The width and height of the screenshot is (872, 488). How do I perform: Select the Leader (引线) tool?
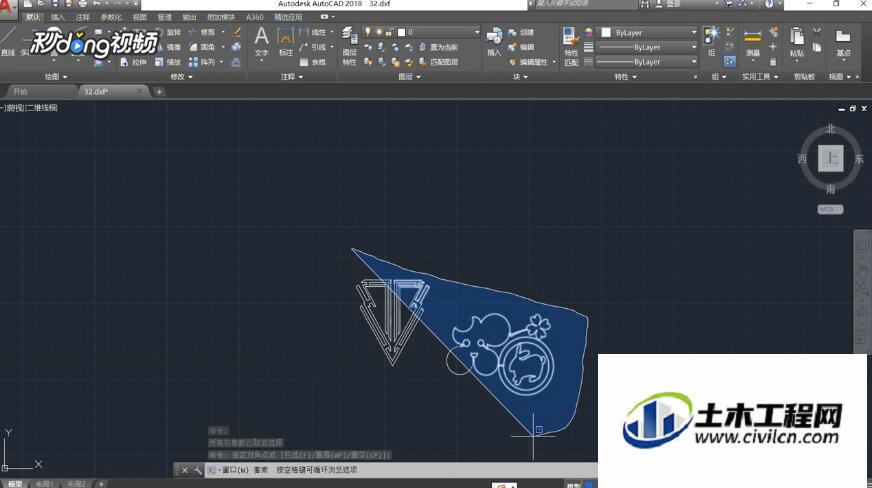click(x=313, y=47)
